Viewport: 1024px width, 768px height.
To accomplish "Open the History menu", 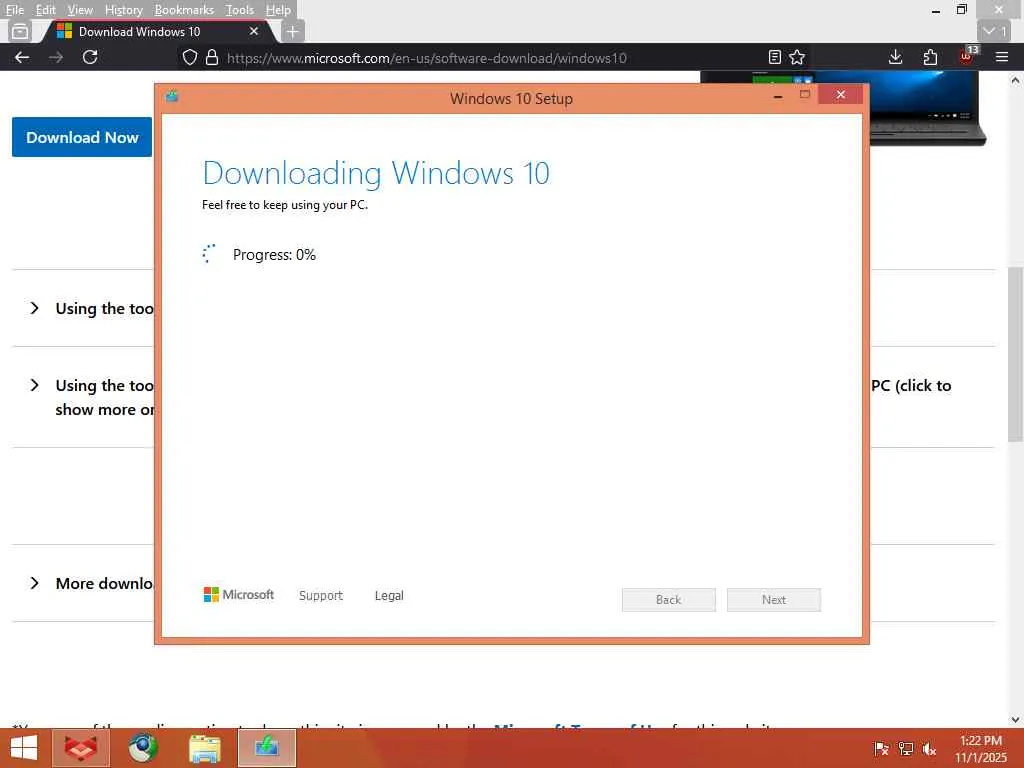I will (123, 10).
